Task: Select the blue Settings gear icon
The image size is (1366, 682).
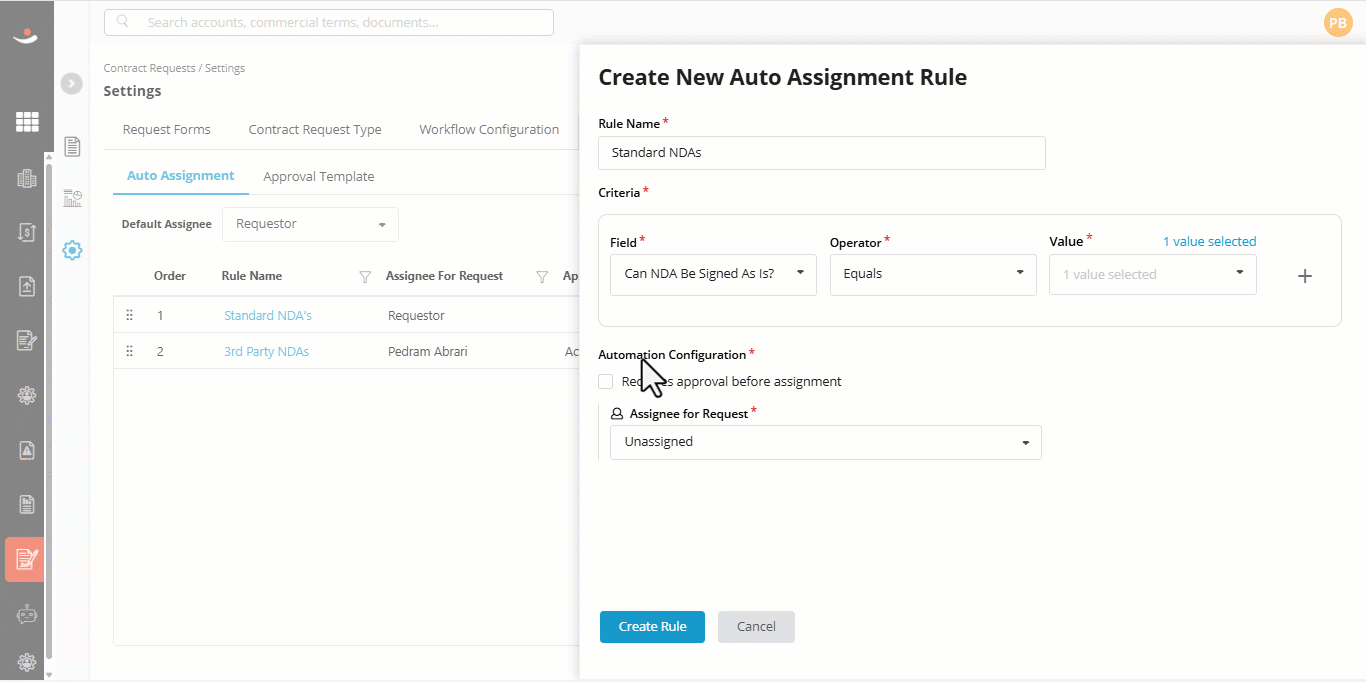Action: (72, 250)
